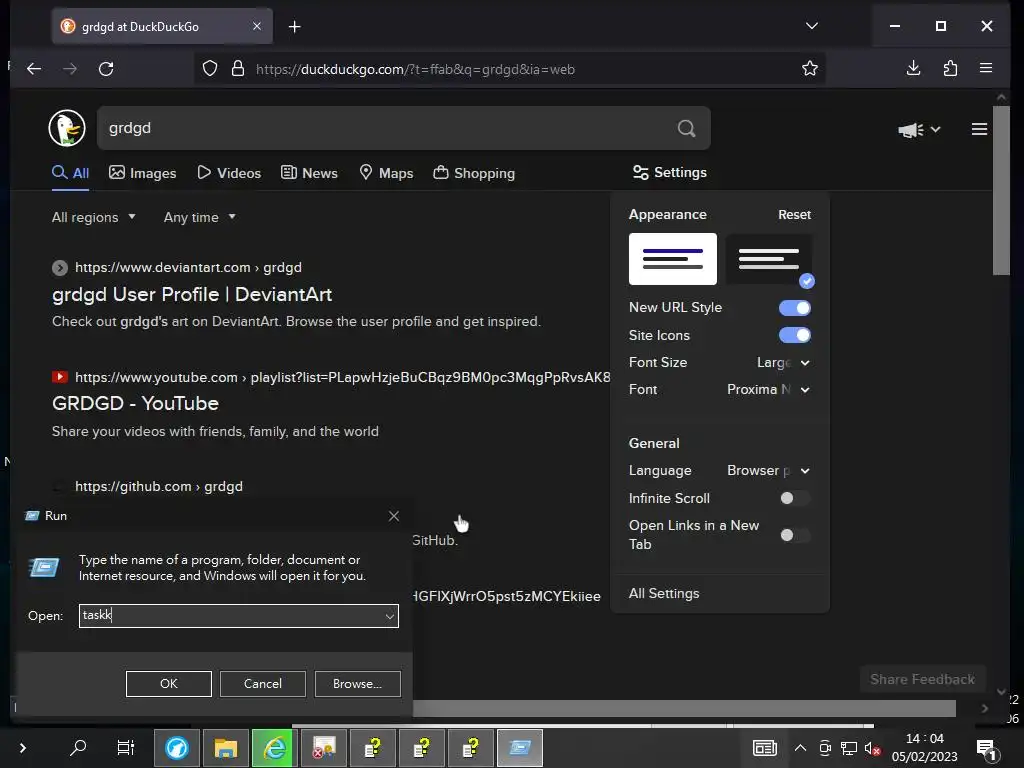Image resolution: width=1024 pixels, height=768 pixels.
Task: Click the page vertical scrollbar thumb
Action: (x=1001, y=190)
